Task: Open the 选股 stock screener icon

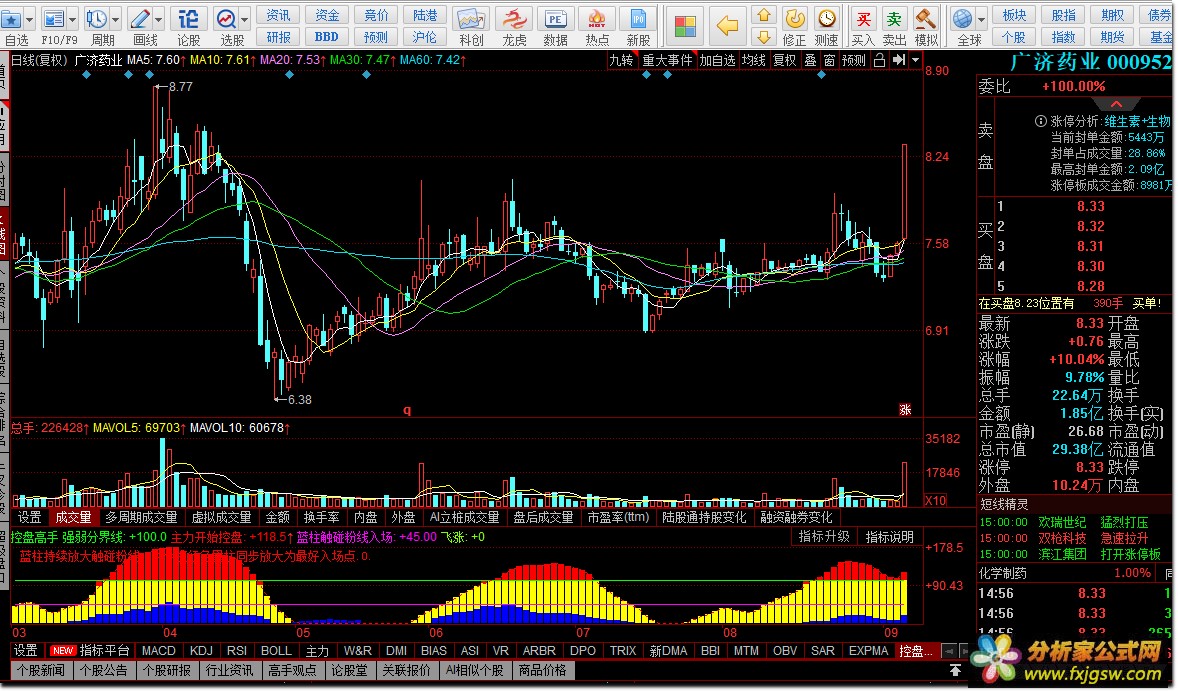Action: click(x=226, y=19)
